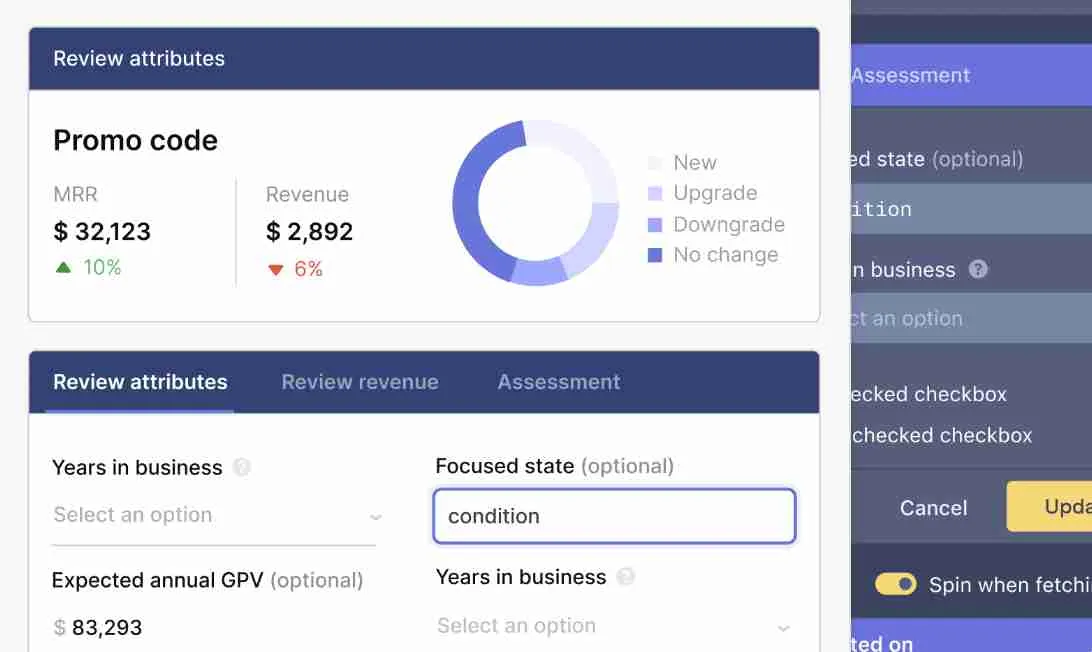Viewport: 1092px width, 652px height.
Task: Select the Review attributes tab
Action: (x=140, y=382)
